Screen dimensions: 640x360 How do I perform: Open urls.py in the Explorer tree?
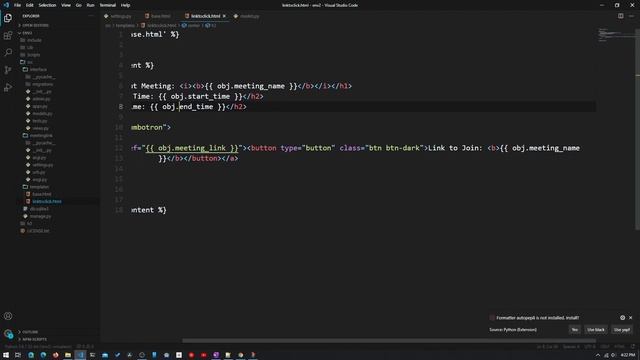[39, 172]
